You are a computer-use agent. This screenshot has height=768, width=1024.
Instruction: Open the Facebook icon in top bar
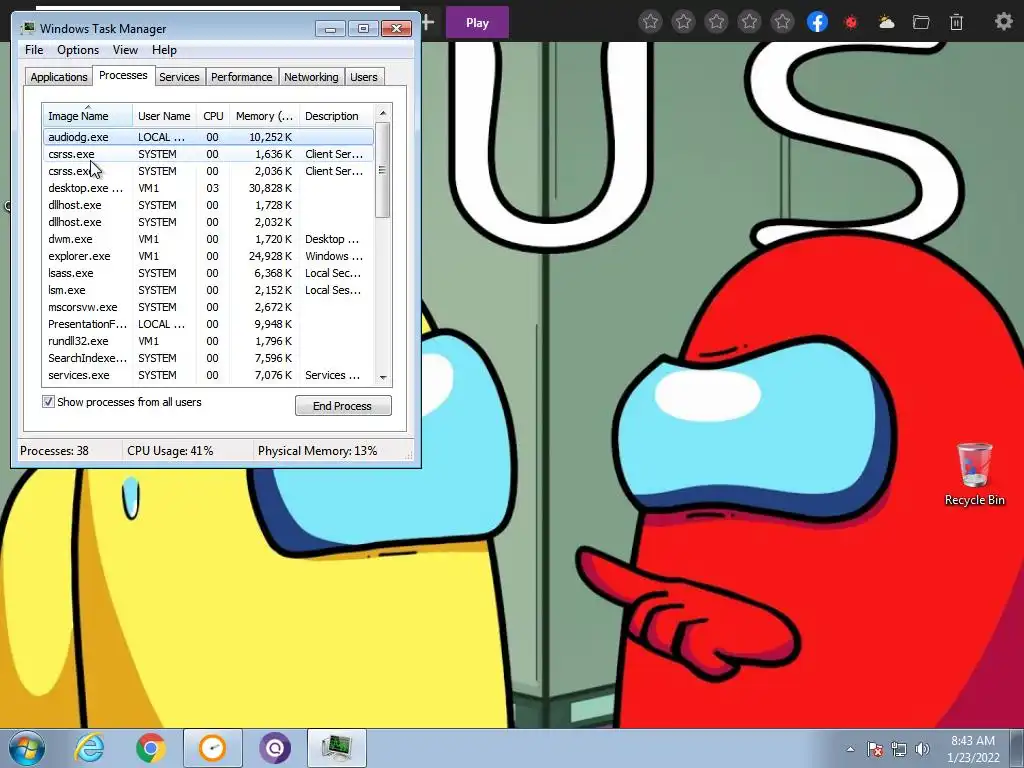coord(817,22)
